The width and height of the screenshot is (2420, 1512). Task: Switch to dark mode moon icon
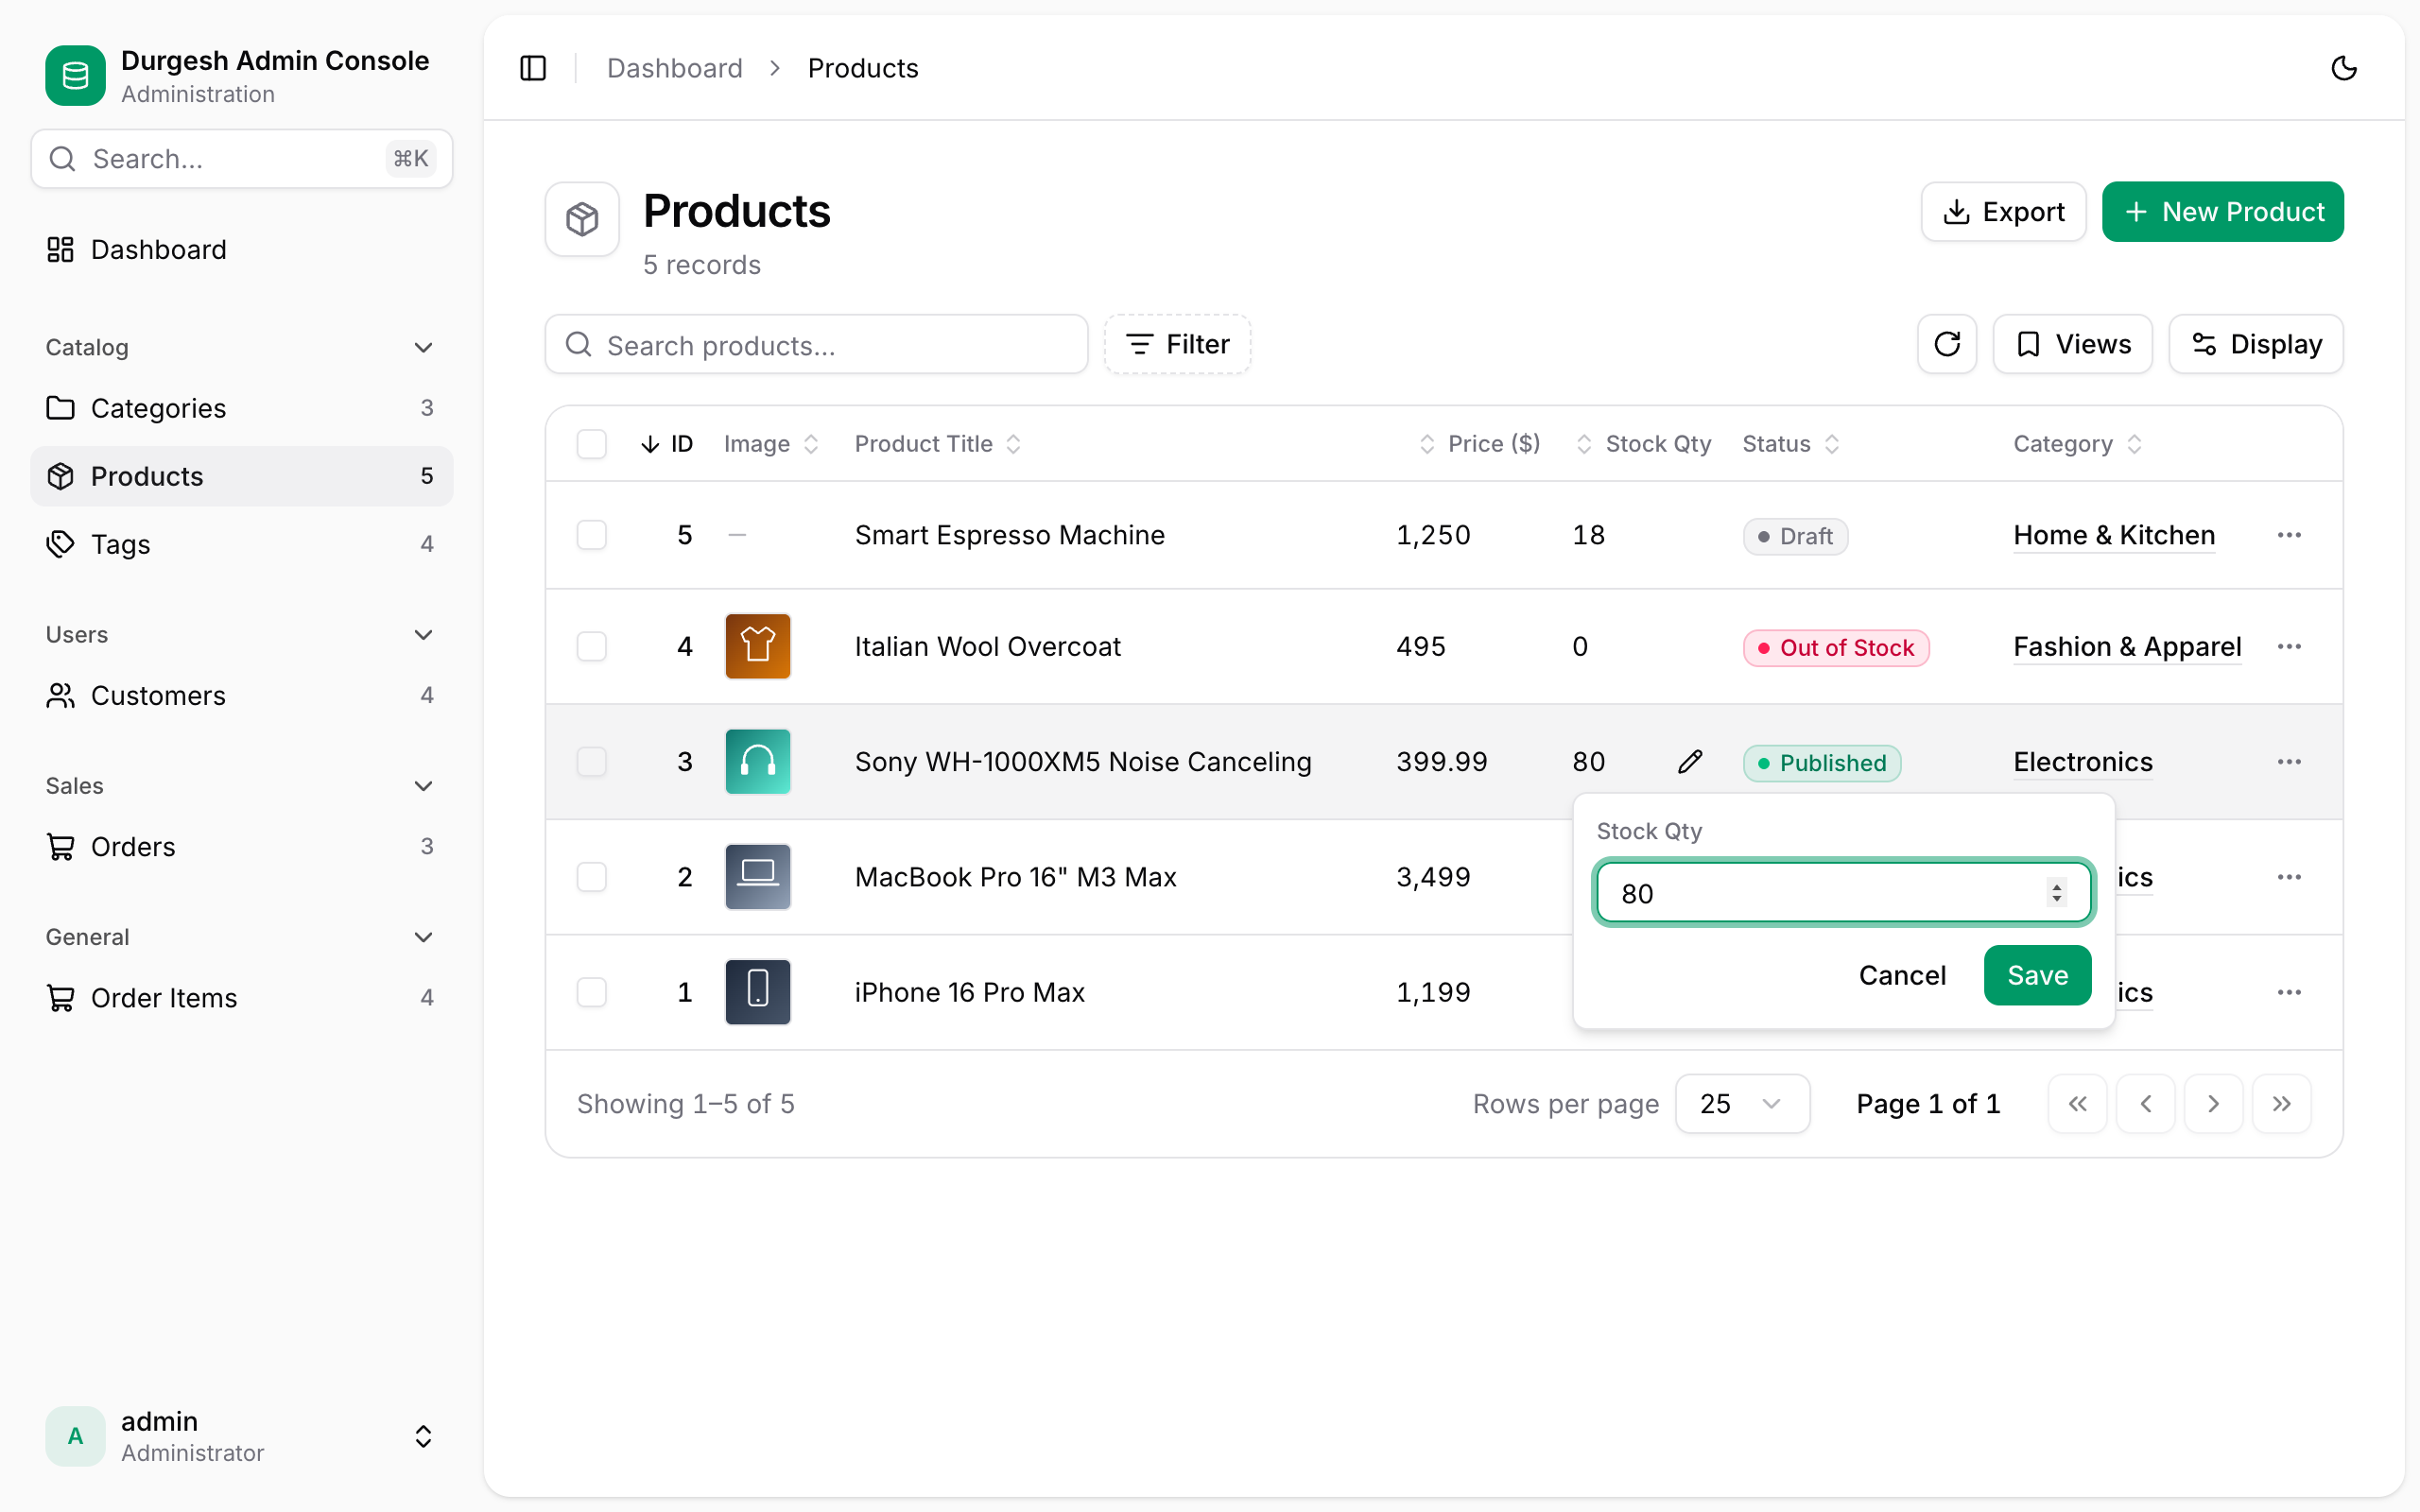pyautogui.click(x=2344, y=68)
